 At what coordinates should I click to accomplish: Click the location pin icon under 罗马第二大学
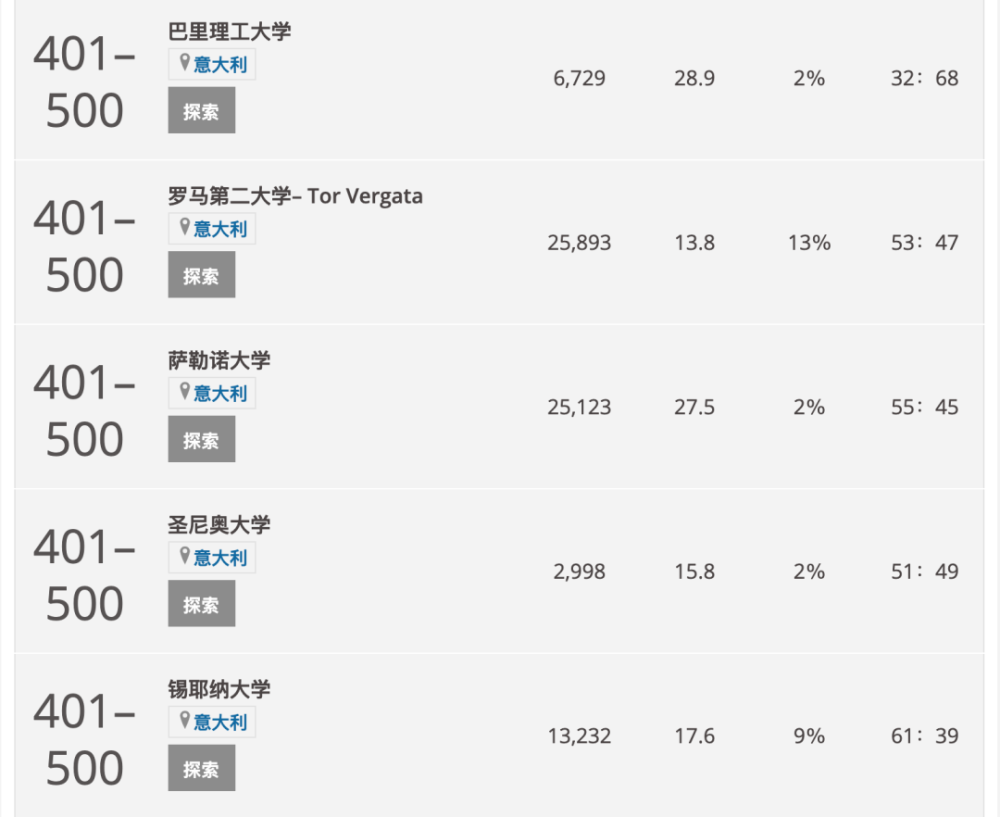click(184, 227)
